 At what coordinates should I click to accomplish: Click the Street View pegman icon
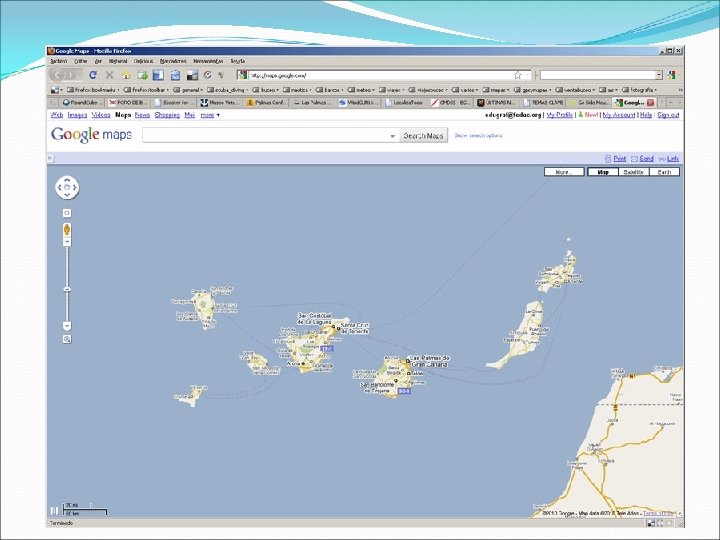point(67,230)
